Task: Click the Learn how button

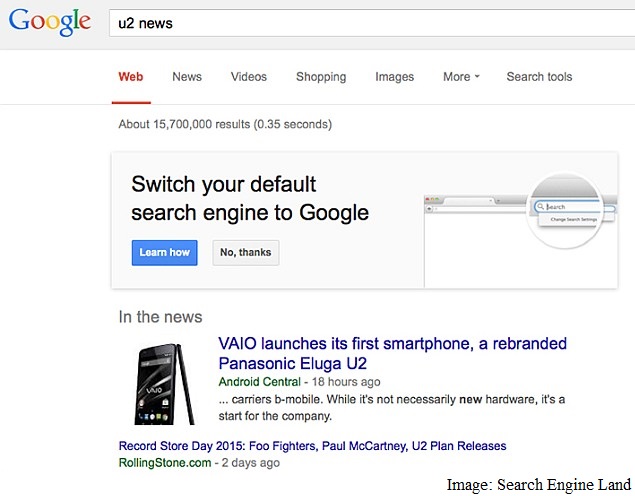Action: 164,253
